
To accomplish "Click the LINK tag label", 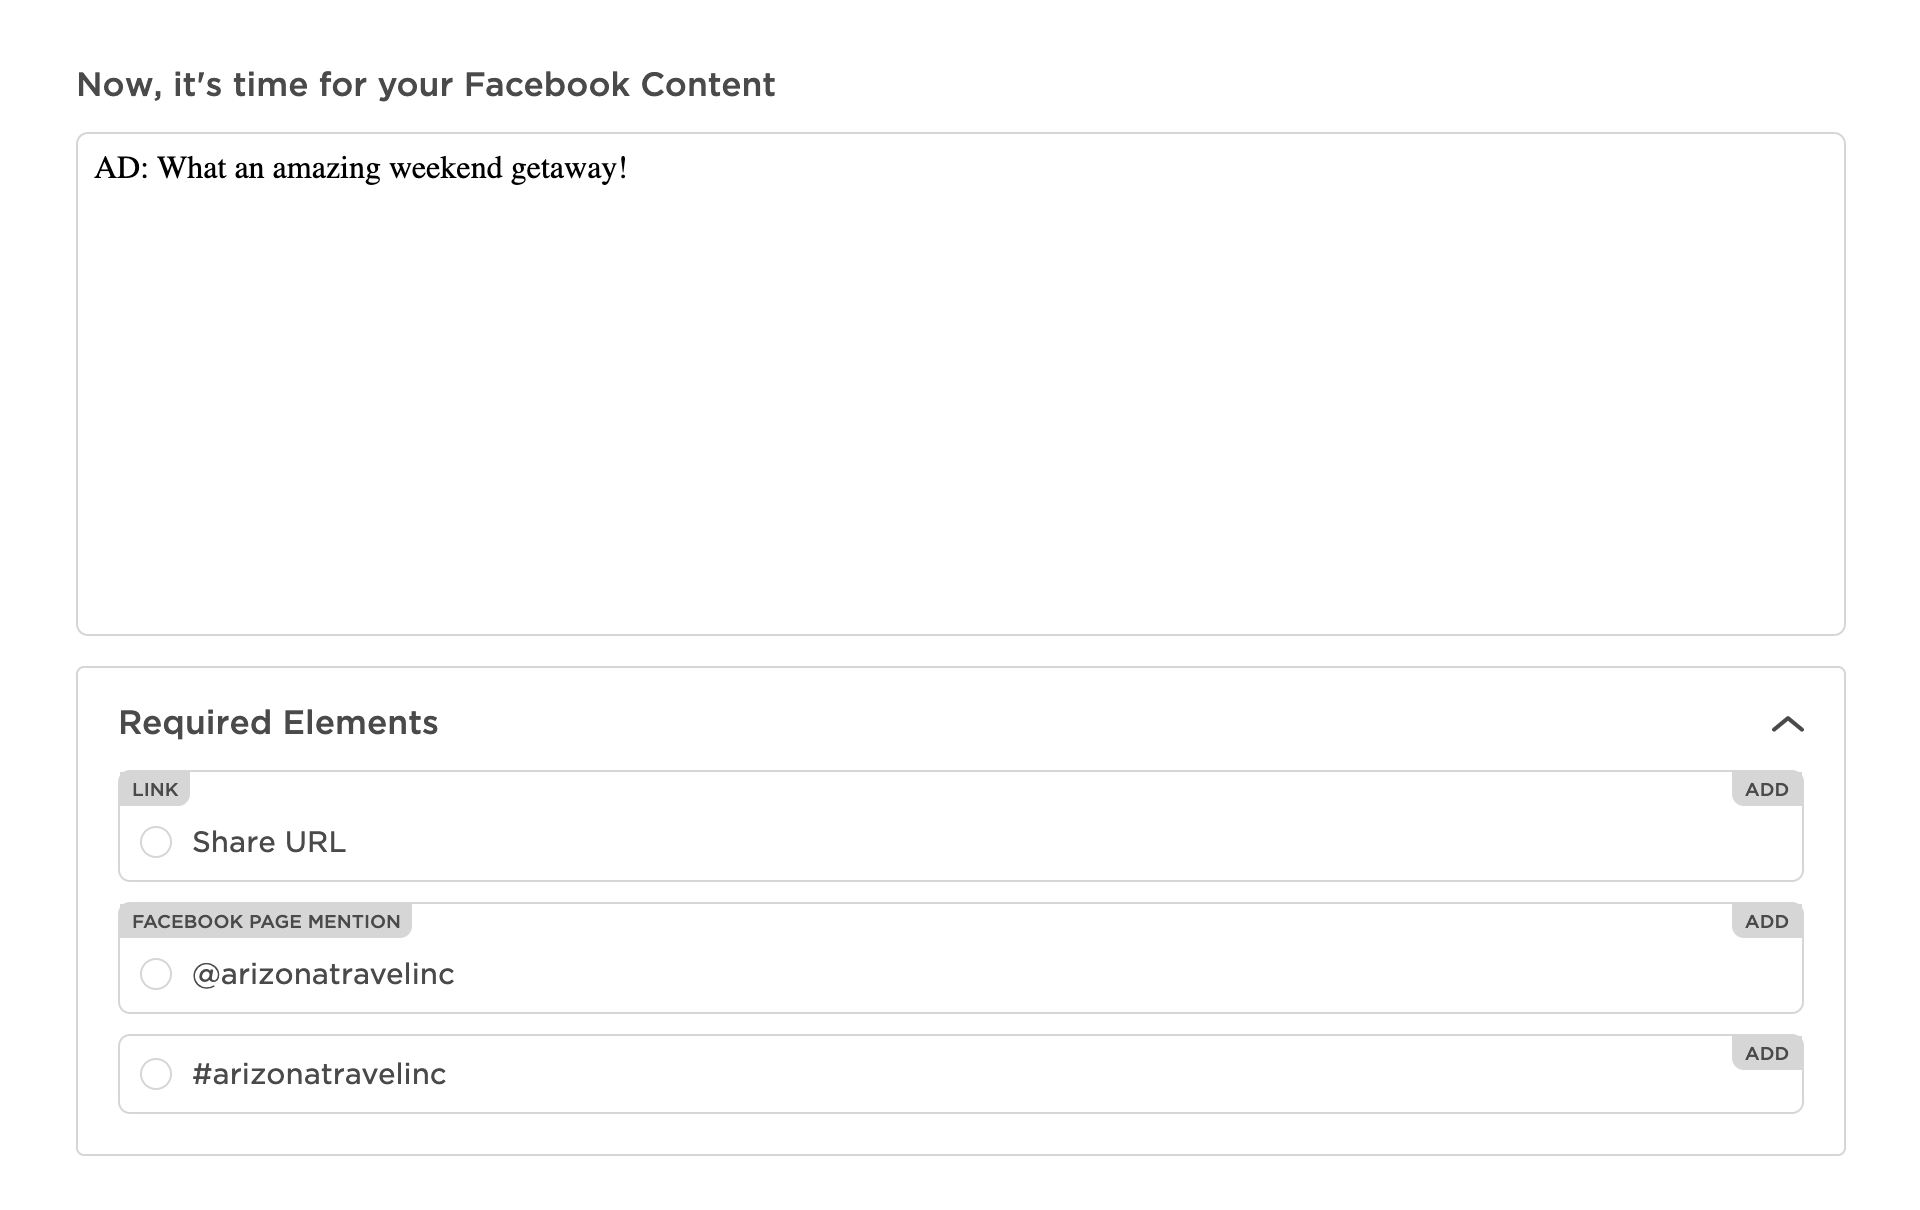I will coord(155,789).
